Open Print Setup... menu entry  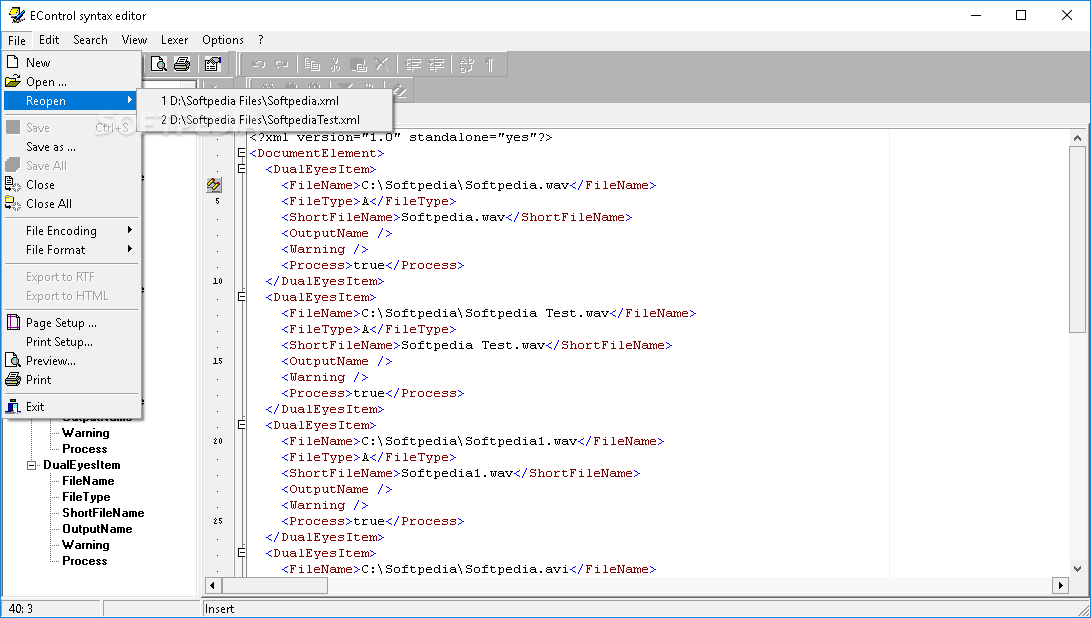pyautogui.click(x=72, y=342)
